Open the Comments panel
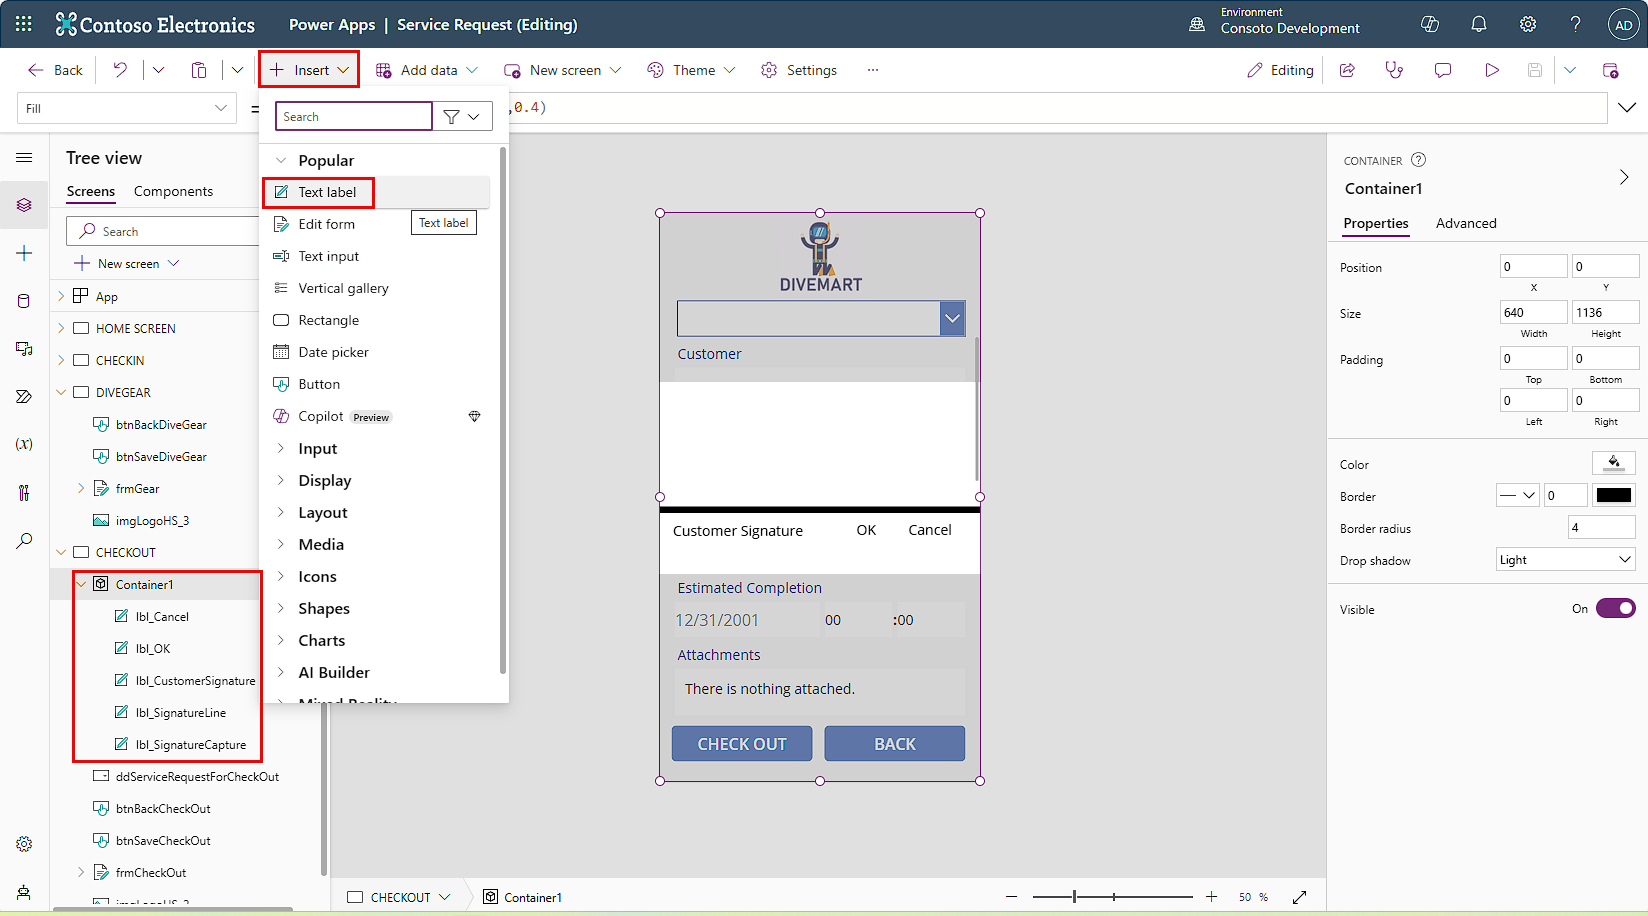The height and width of the screenshot is (916, 1648). tap(1442, 69)
